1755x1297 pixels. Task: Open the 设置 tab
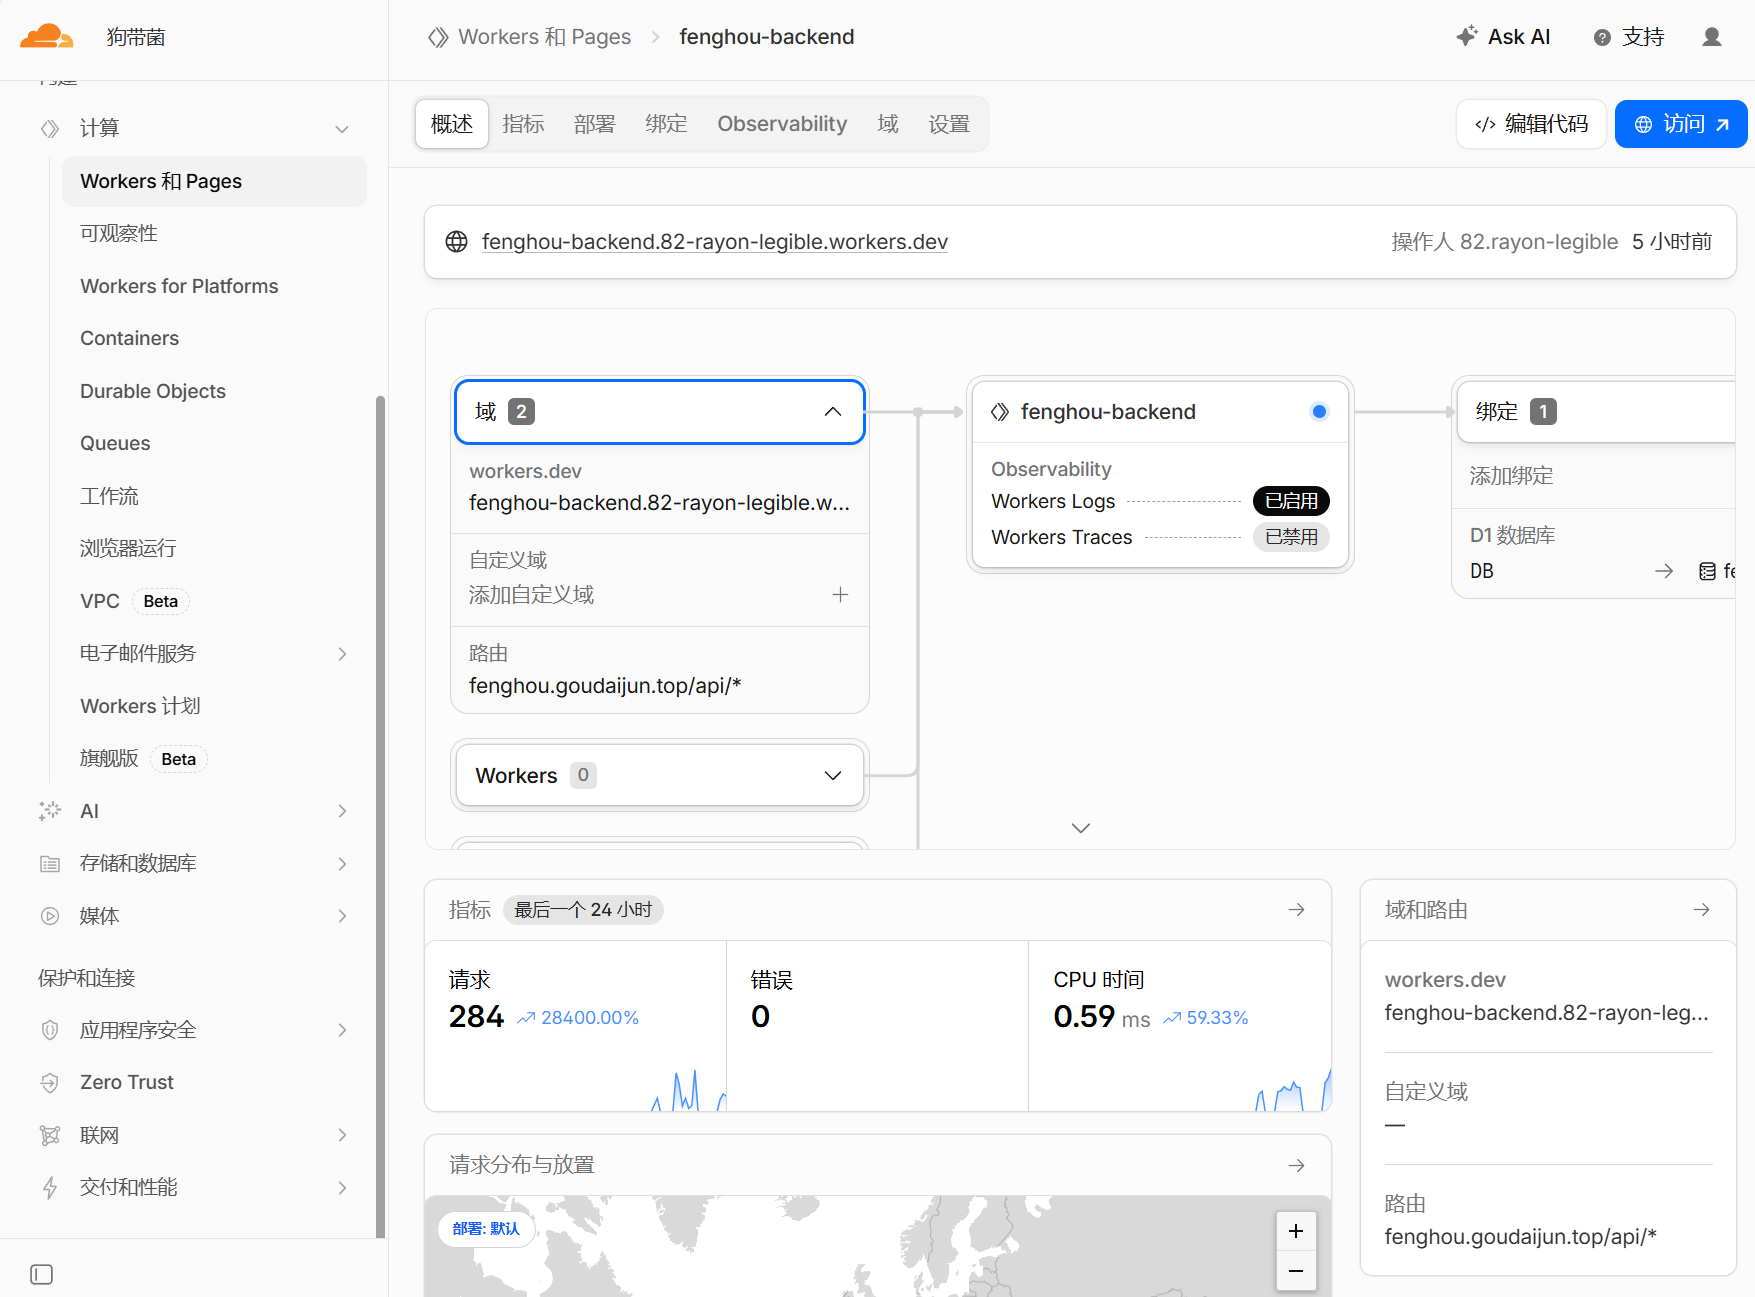(x=949, y=124)
